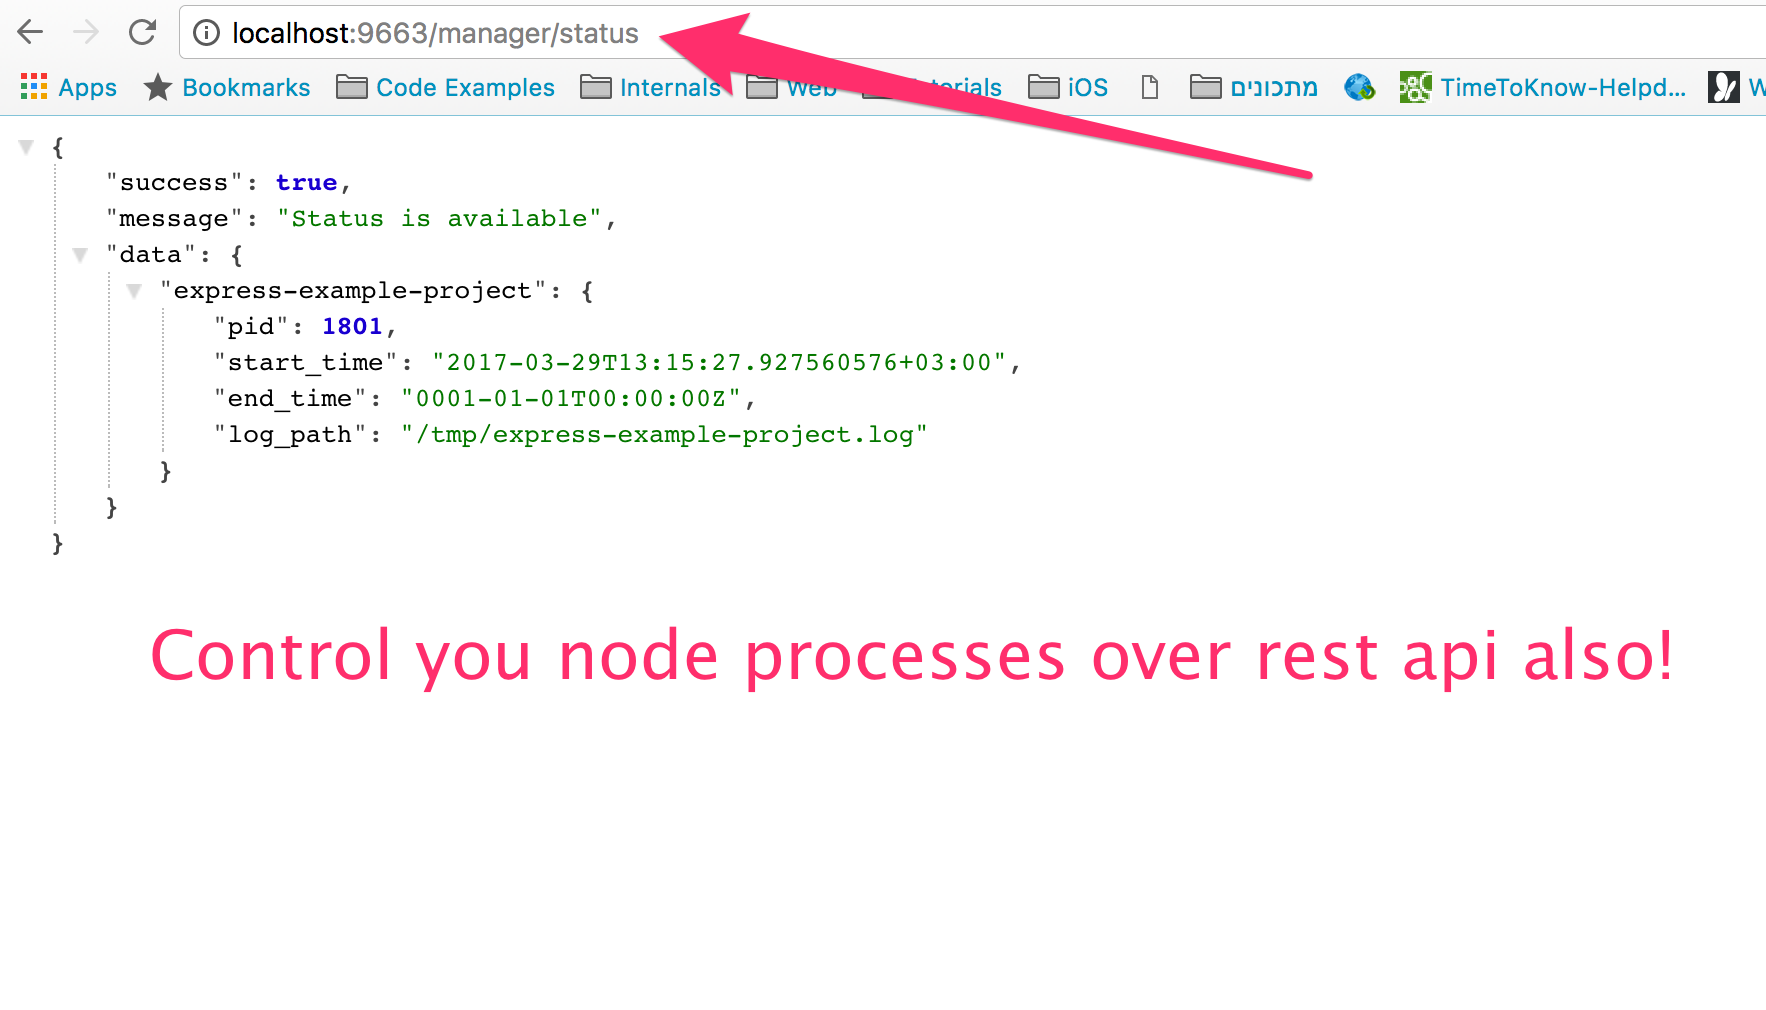Open the green TimeToKnow favicon bookmark
The image size is (1766, 1010).
click(x=1414, y=87)
